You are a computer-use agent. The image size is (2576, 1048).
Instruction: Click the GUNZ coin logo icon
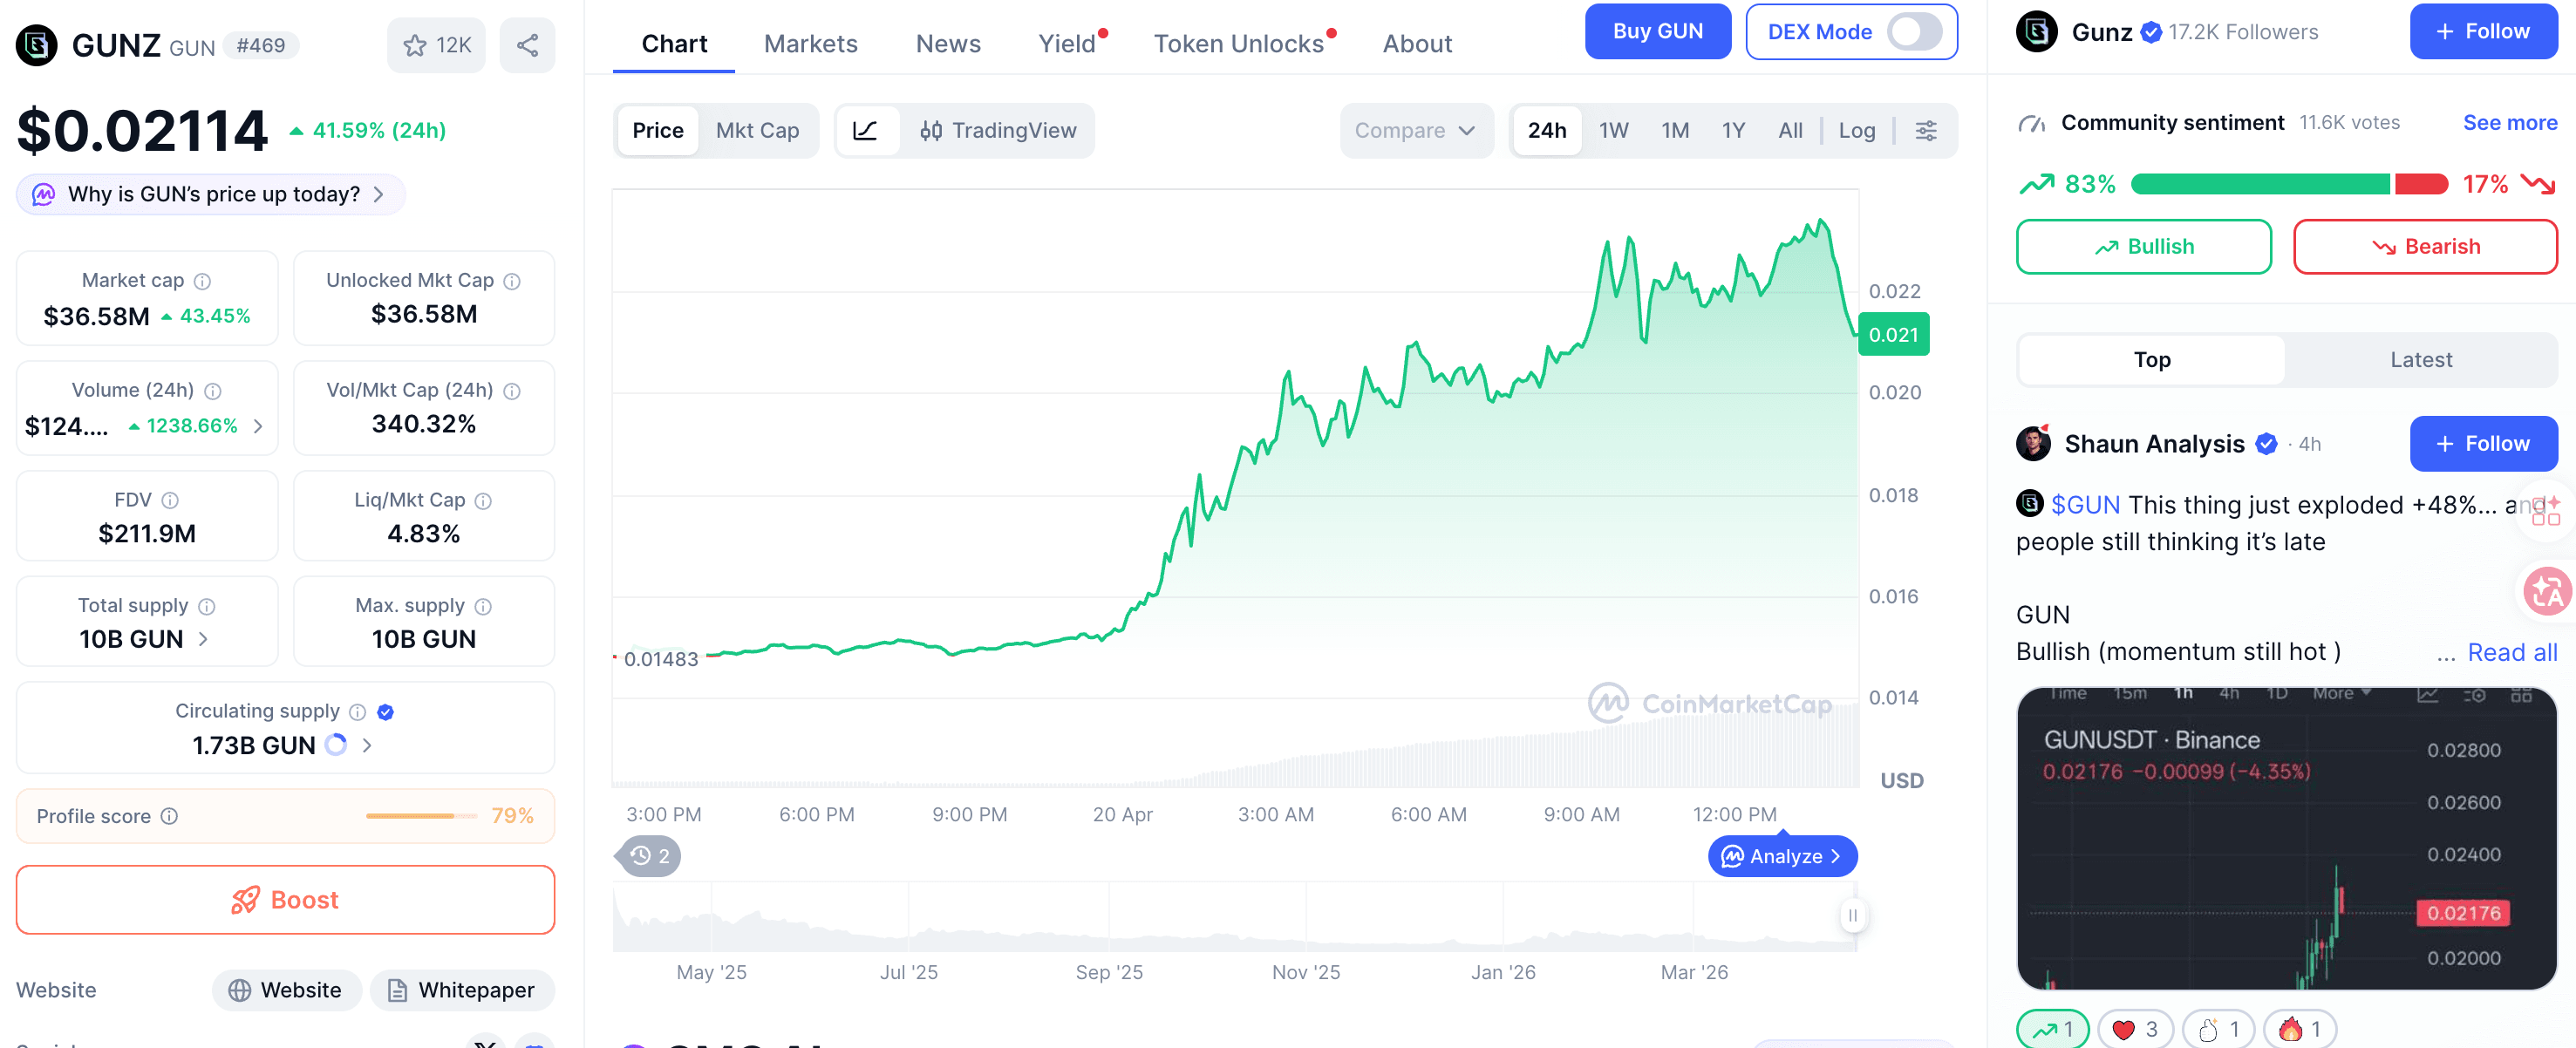click(x=37, y=45)
